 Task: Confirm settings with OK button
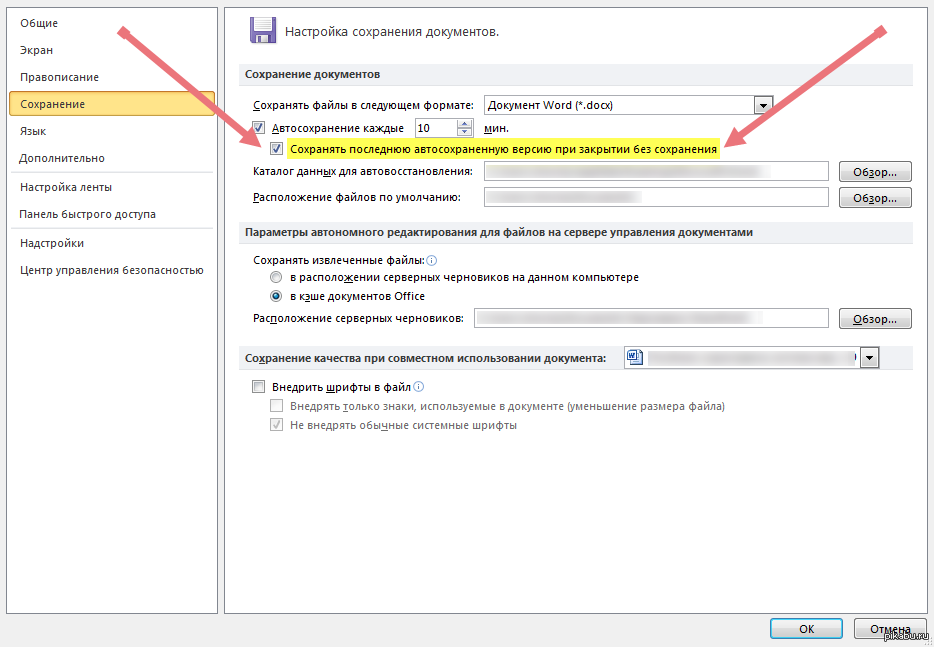coord(806,629)
